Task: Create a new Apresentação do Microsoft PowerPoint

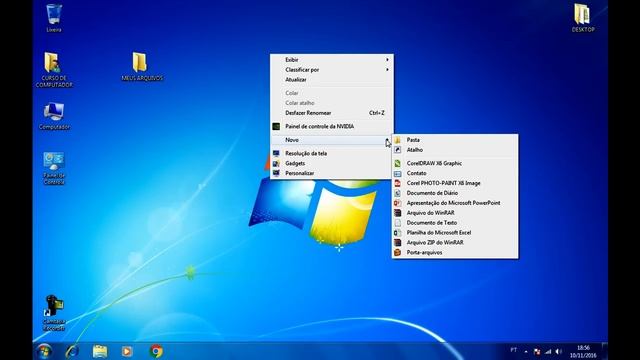Action: (455, 203)
